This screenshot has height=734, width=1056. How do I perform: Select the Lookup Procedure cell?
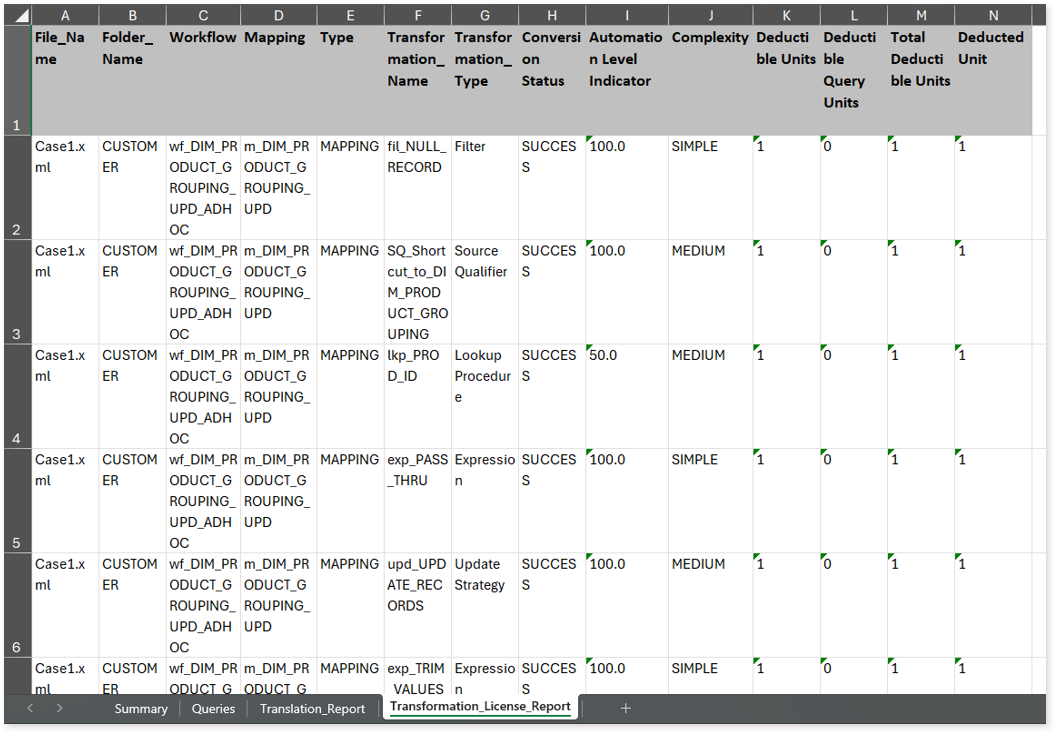(485, 397)
